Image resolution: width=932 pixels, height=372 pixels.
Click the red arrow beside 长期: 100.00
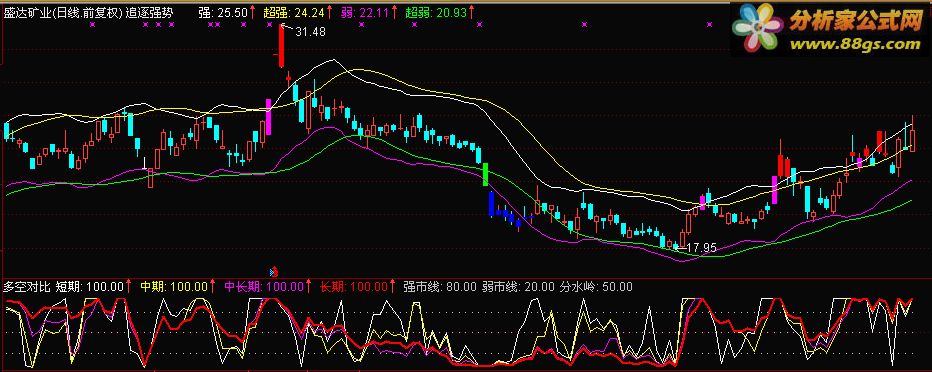(x=392, y=286)
